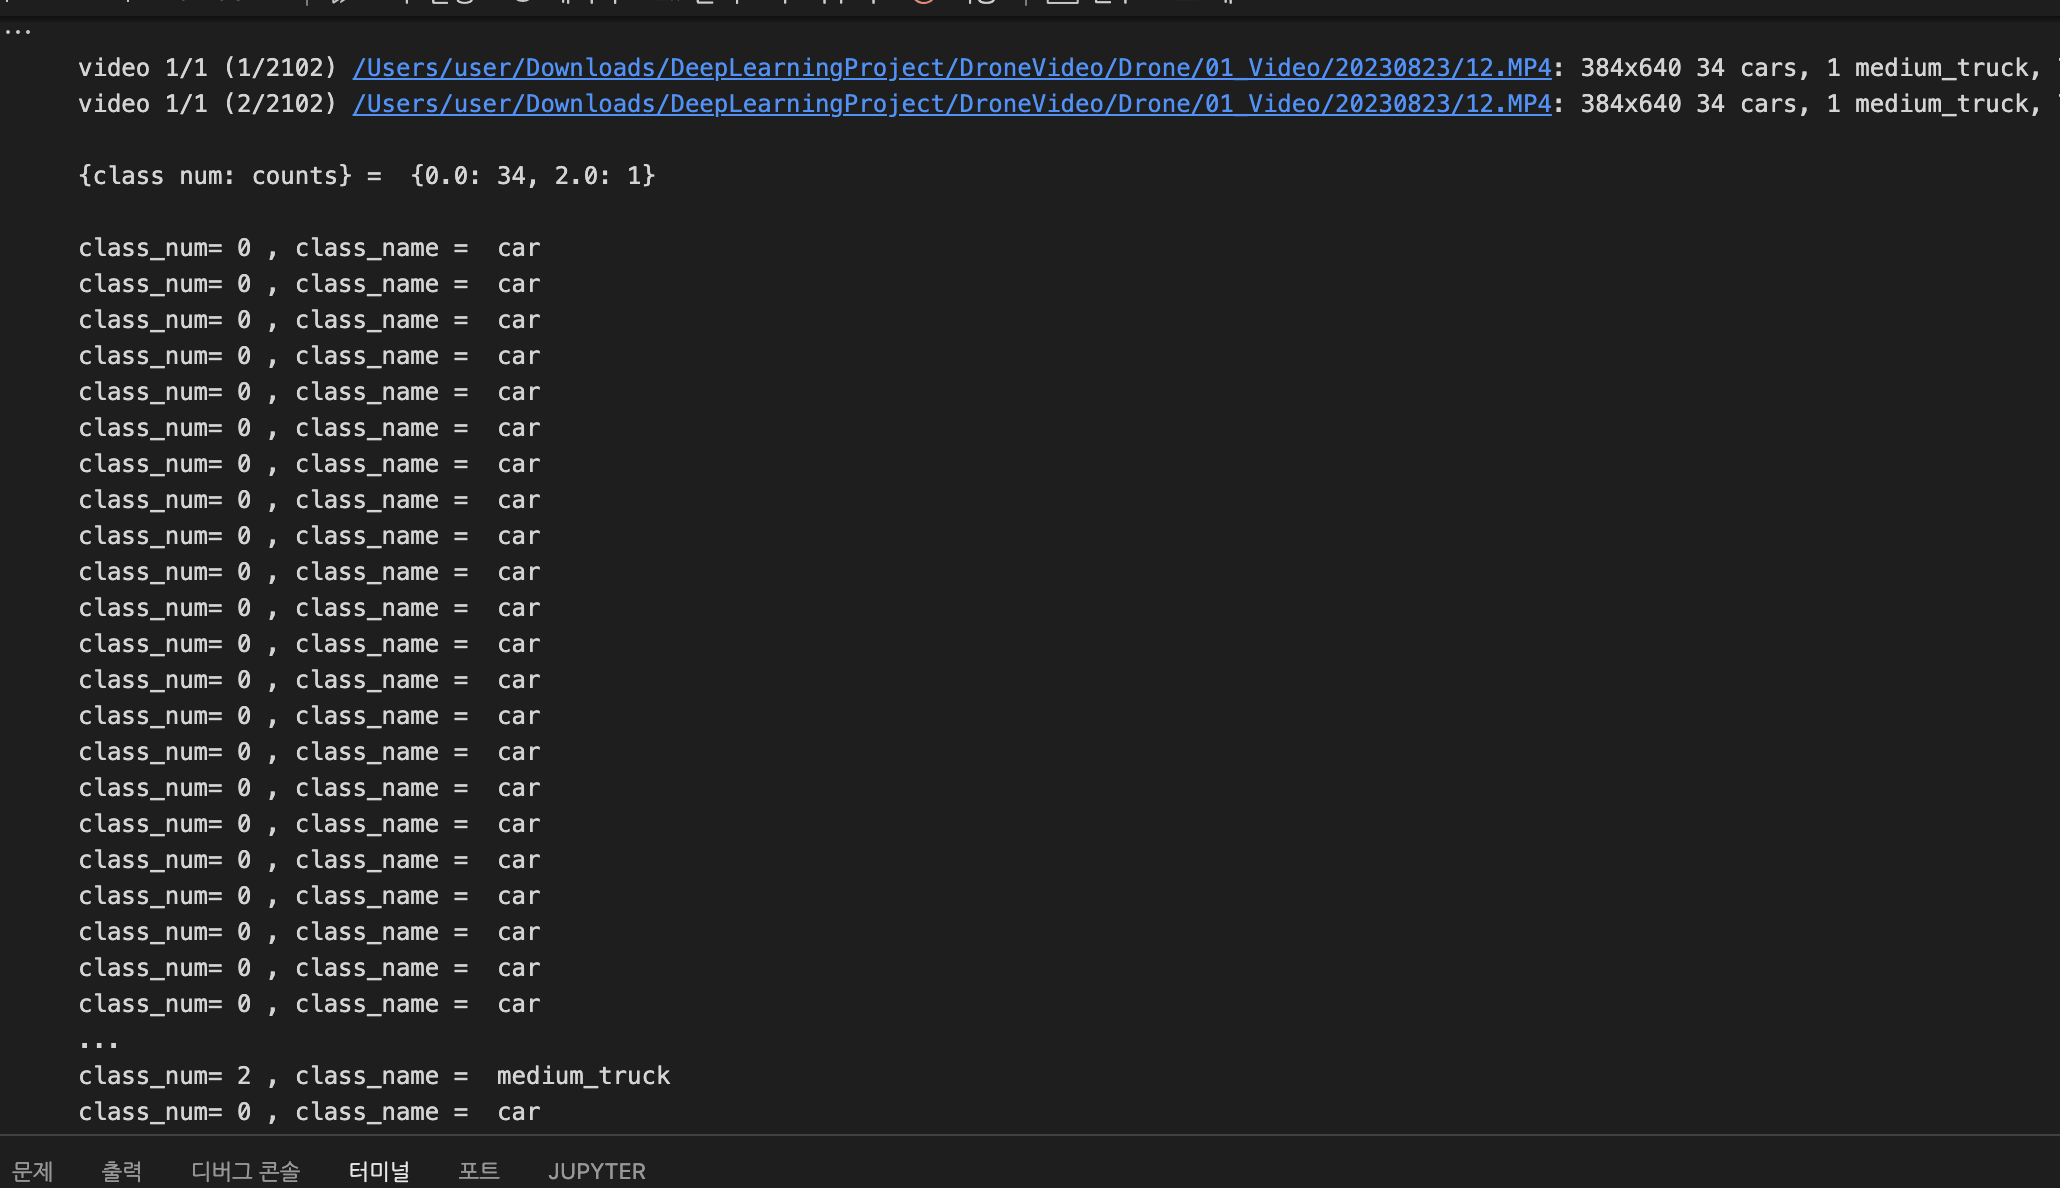Switch to the JUPYTER tab
The width and height of the screenshot is (2060, 1188).
tap(596, 1171)
